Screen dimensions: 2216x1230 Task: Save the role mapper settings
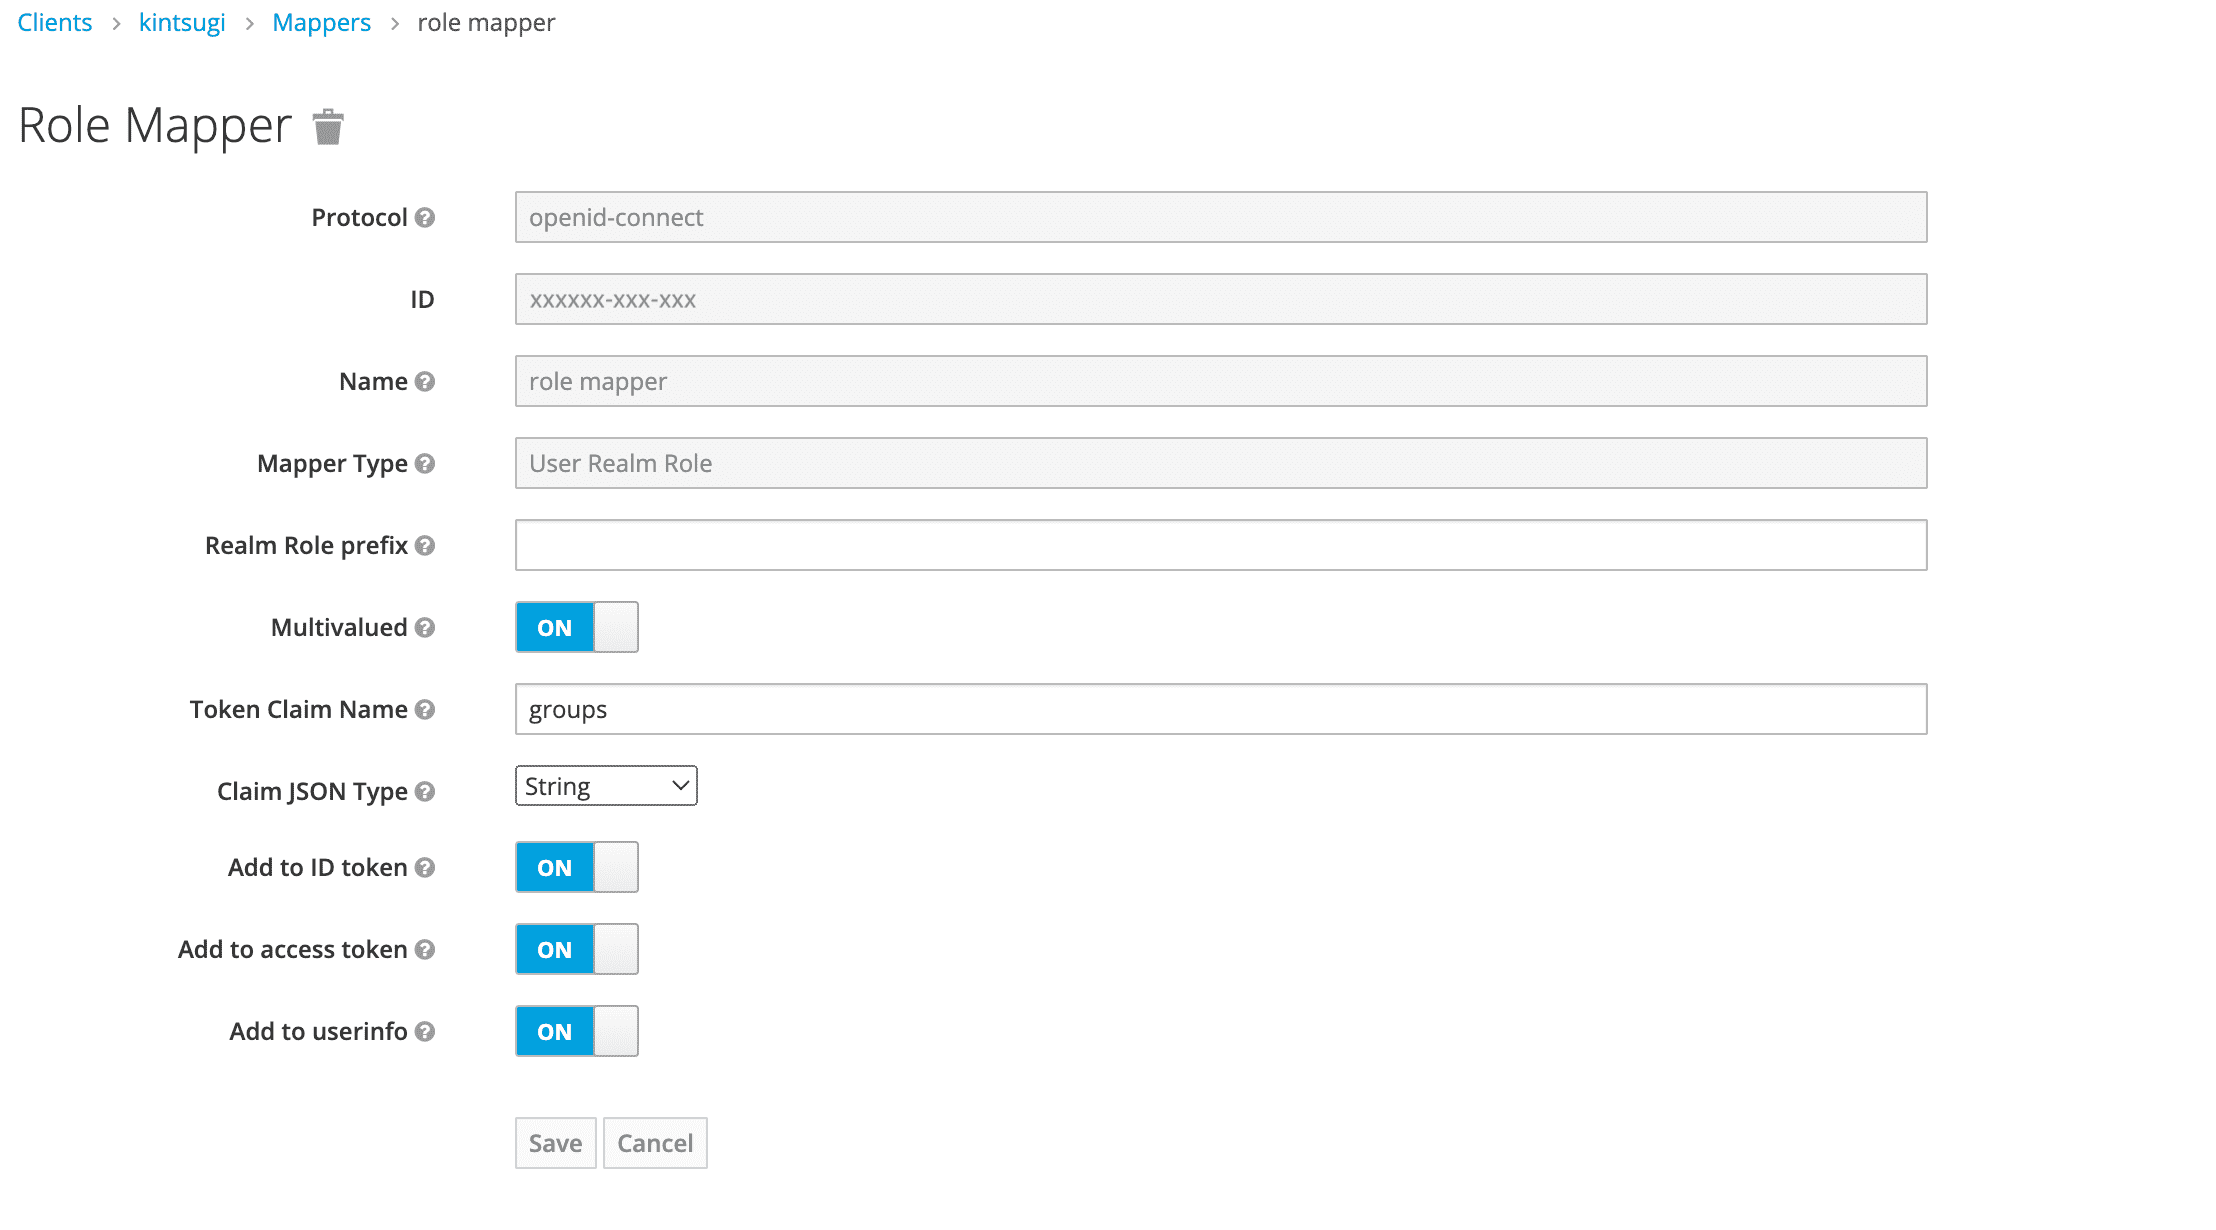coord(555,1142)
